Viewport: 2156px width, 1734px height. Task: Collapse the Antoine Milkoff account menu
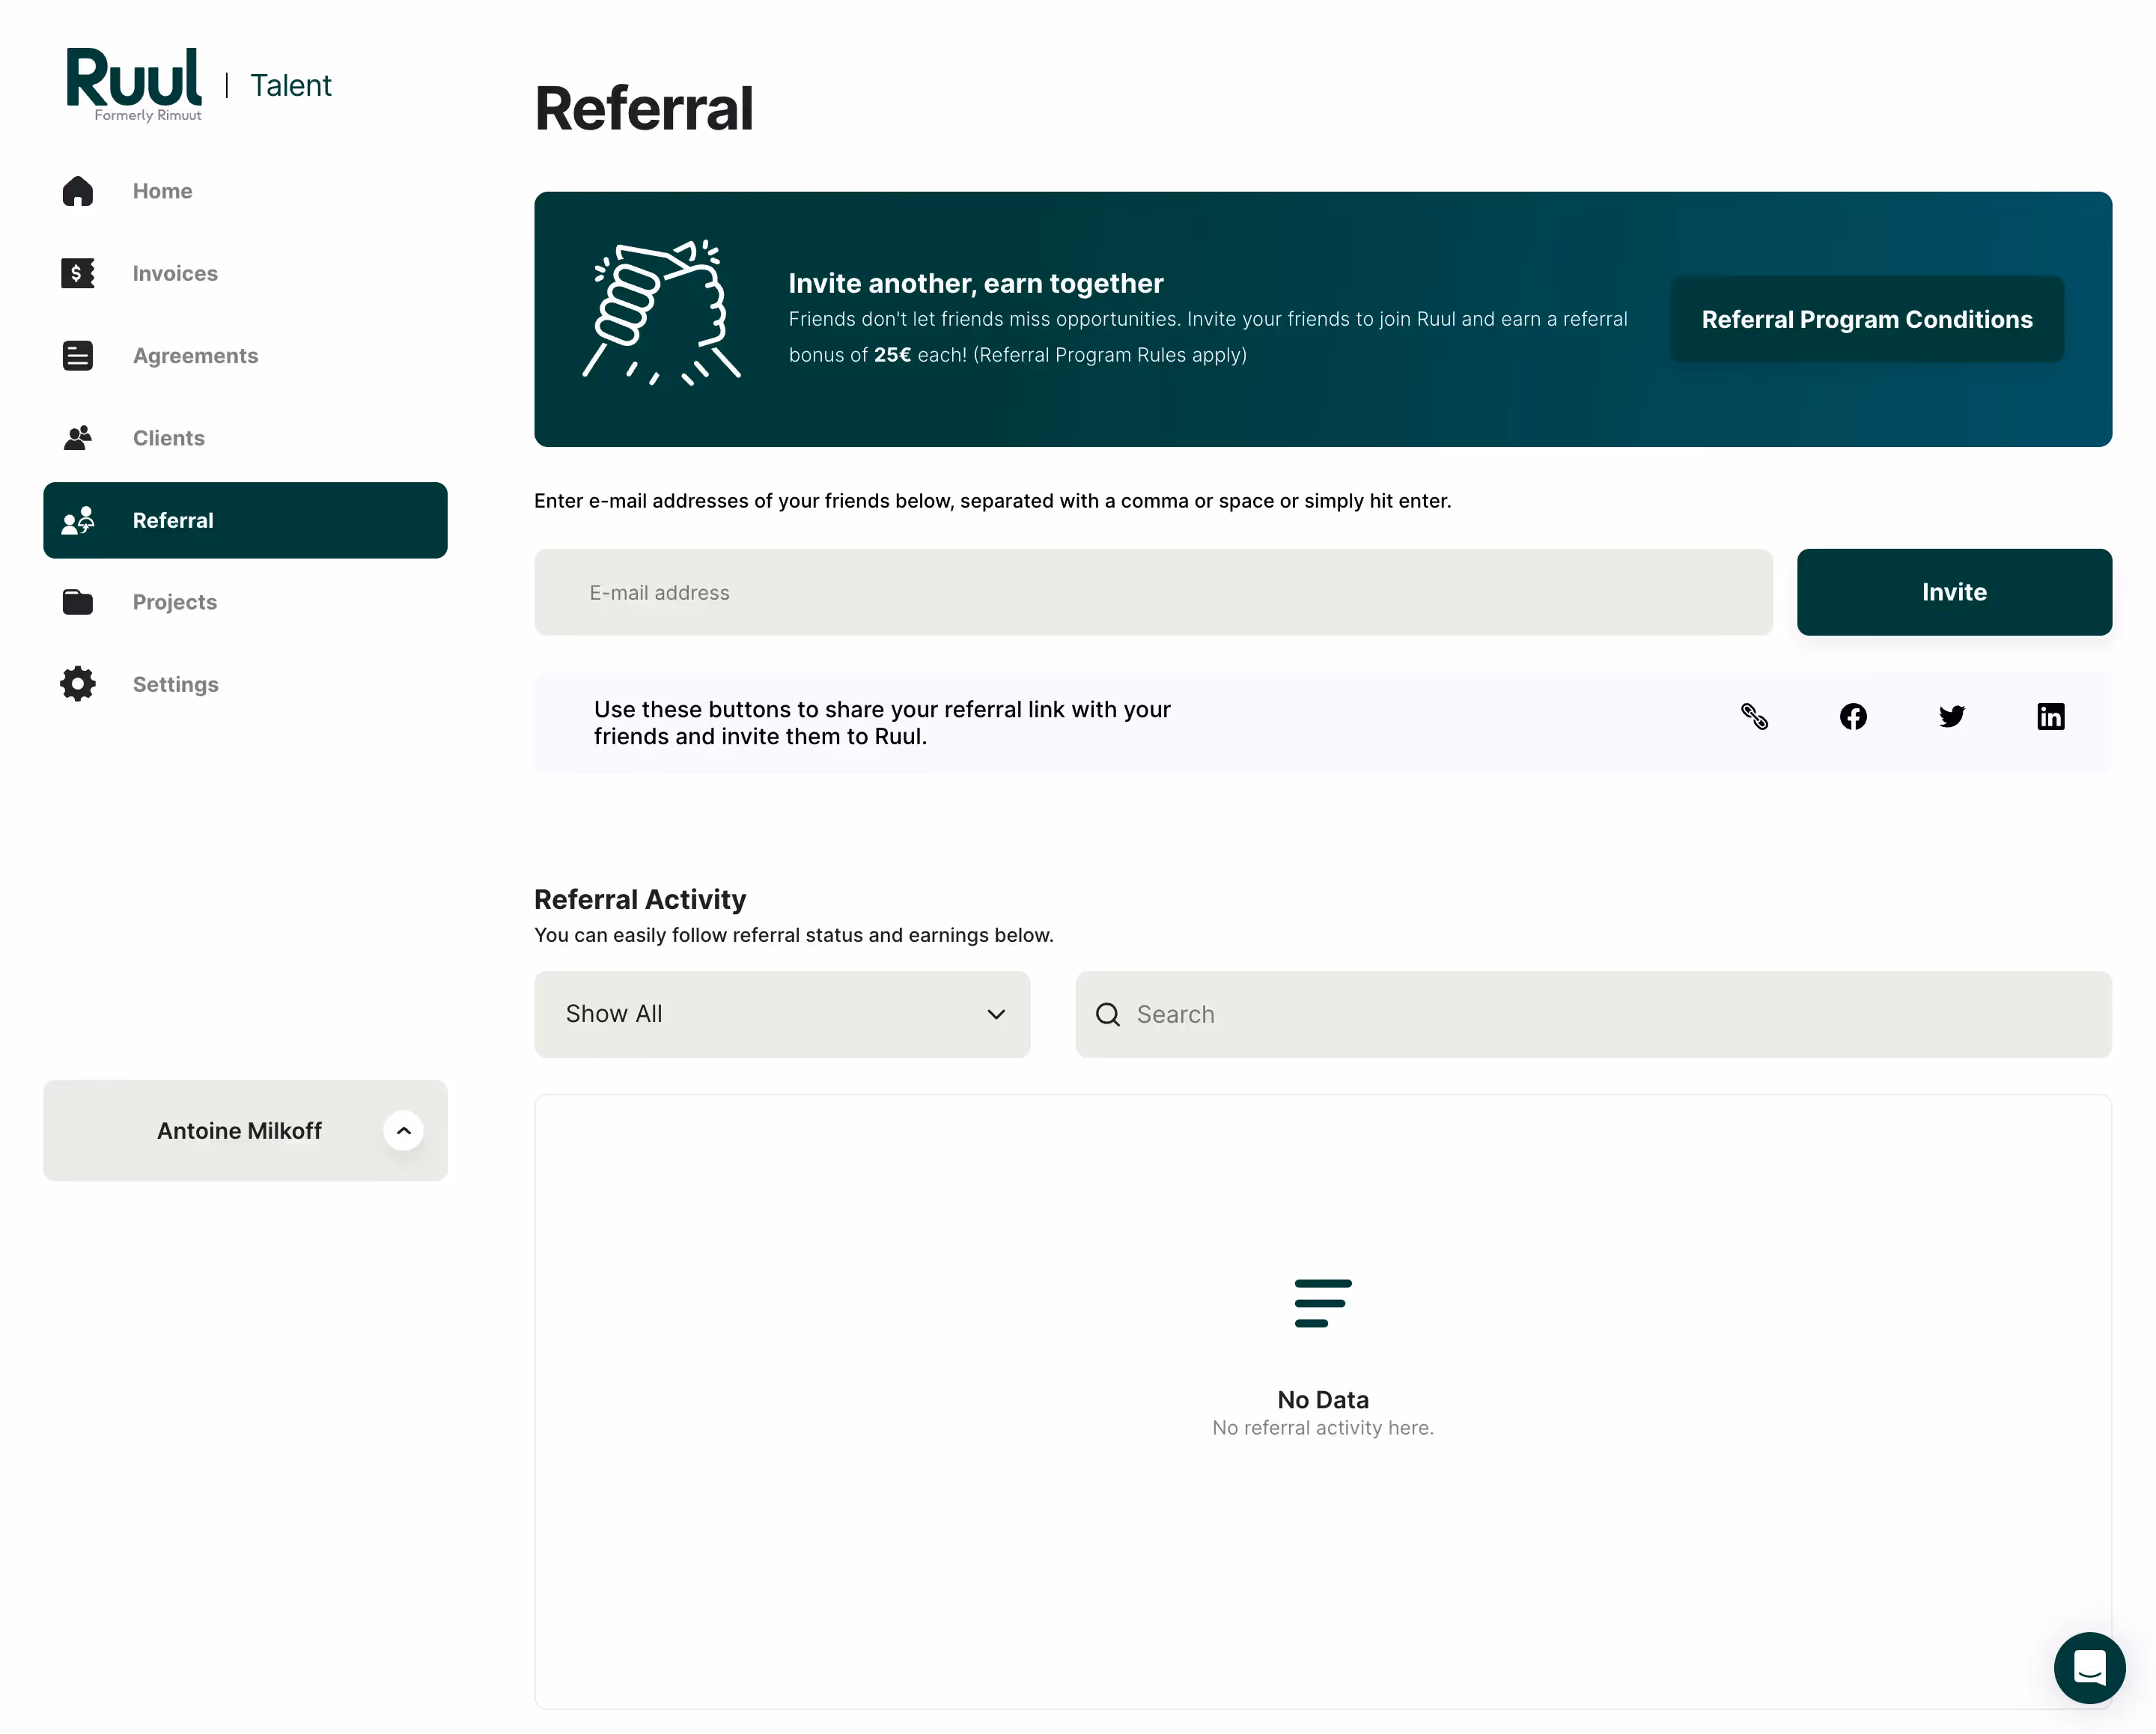click(x=403, y=1130)
